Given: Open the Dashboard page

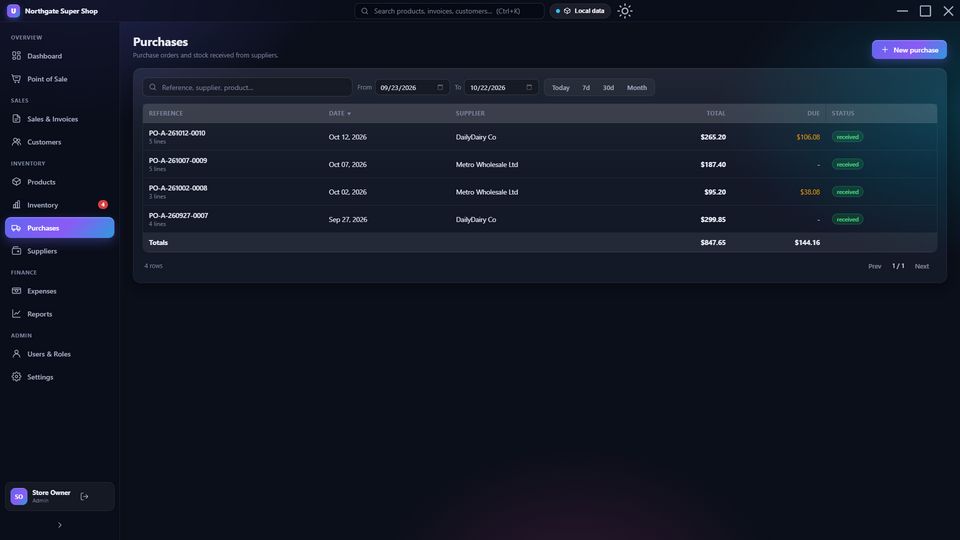Looking at the screenshot, I should coord(59,56).
